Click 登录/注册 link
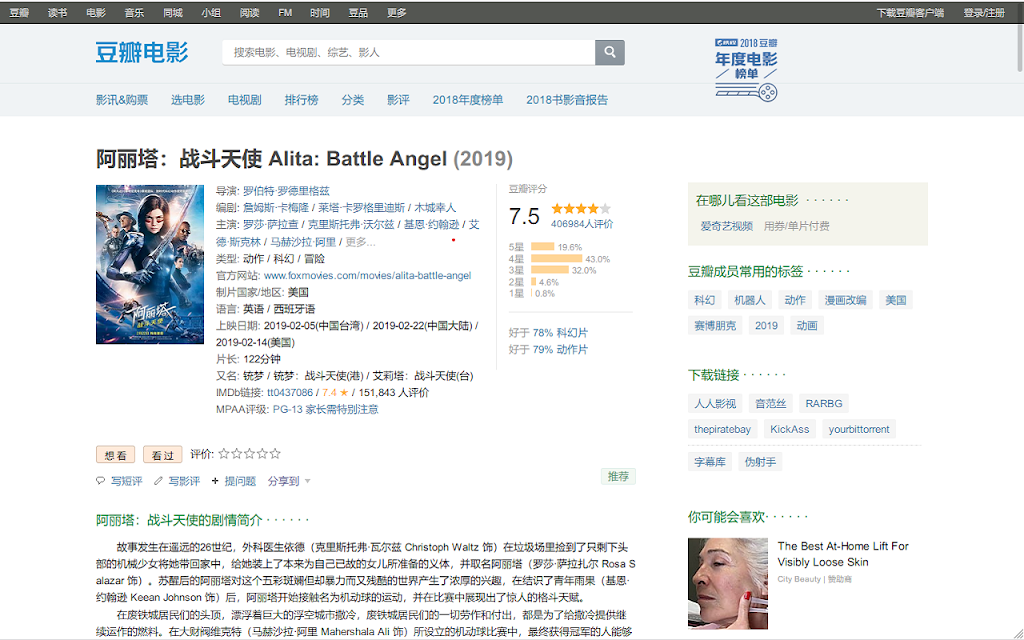 [x=984, y=12]
